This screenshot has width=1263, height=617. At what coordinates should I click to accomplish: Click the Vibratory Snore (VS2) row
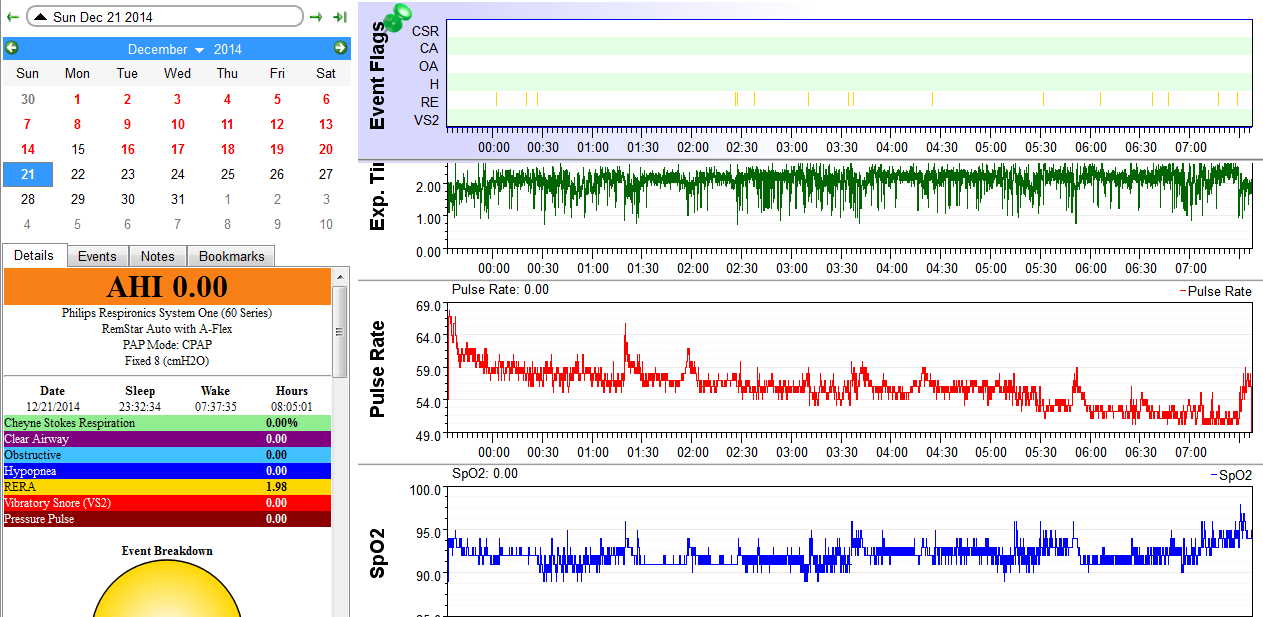167,503
